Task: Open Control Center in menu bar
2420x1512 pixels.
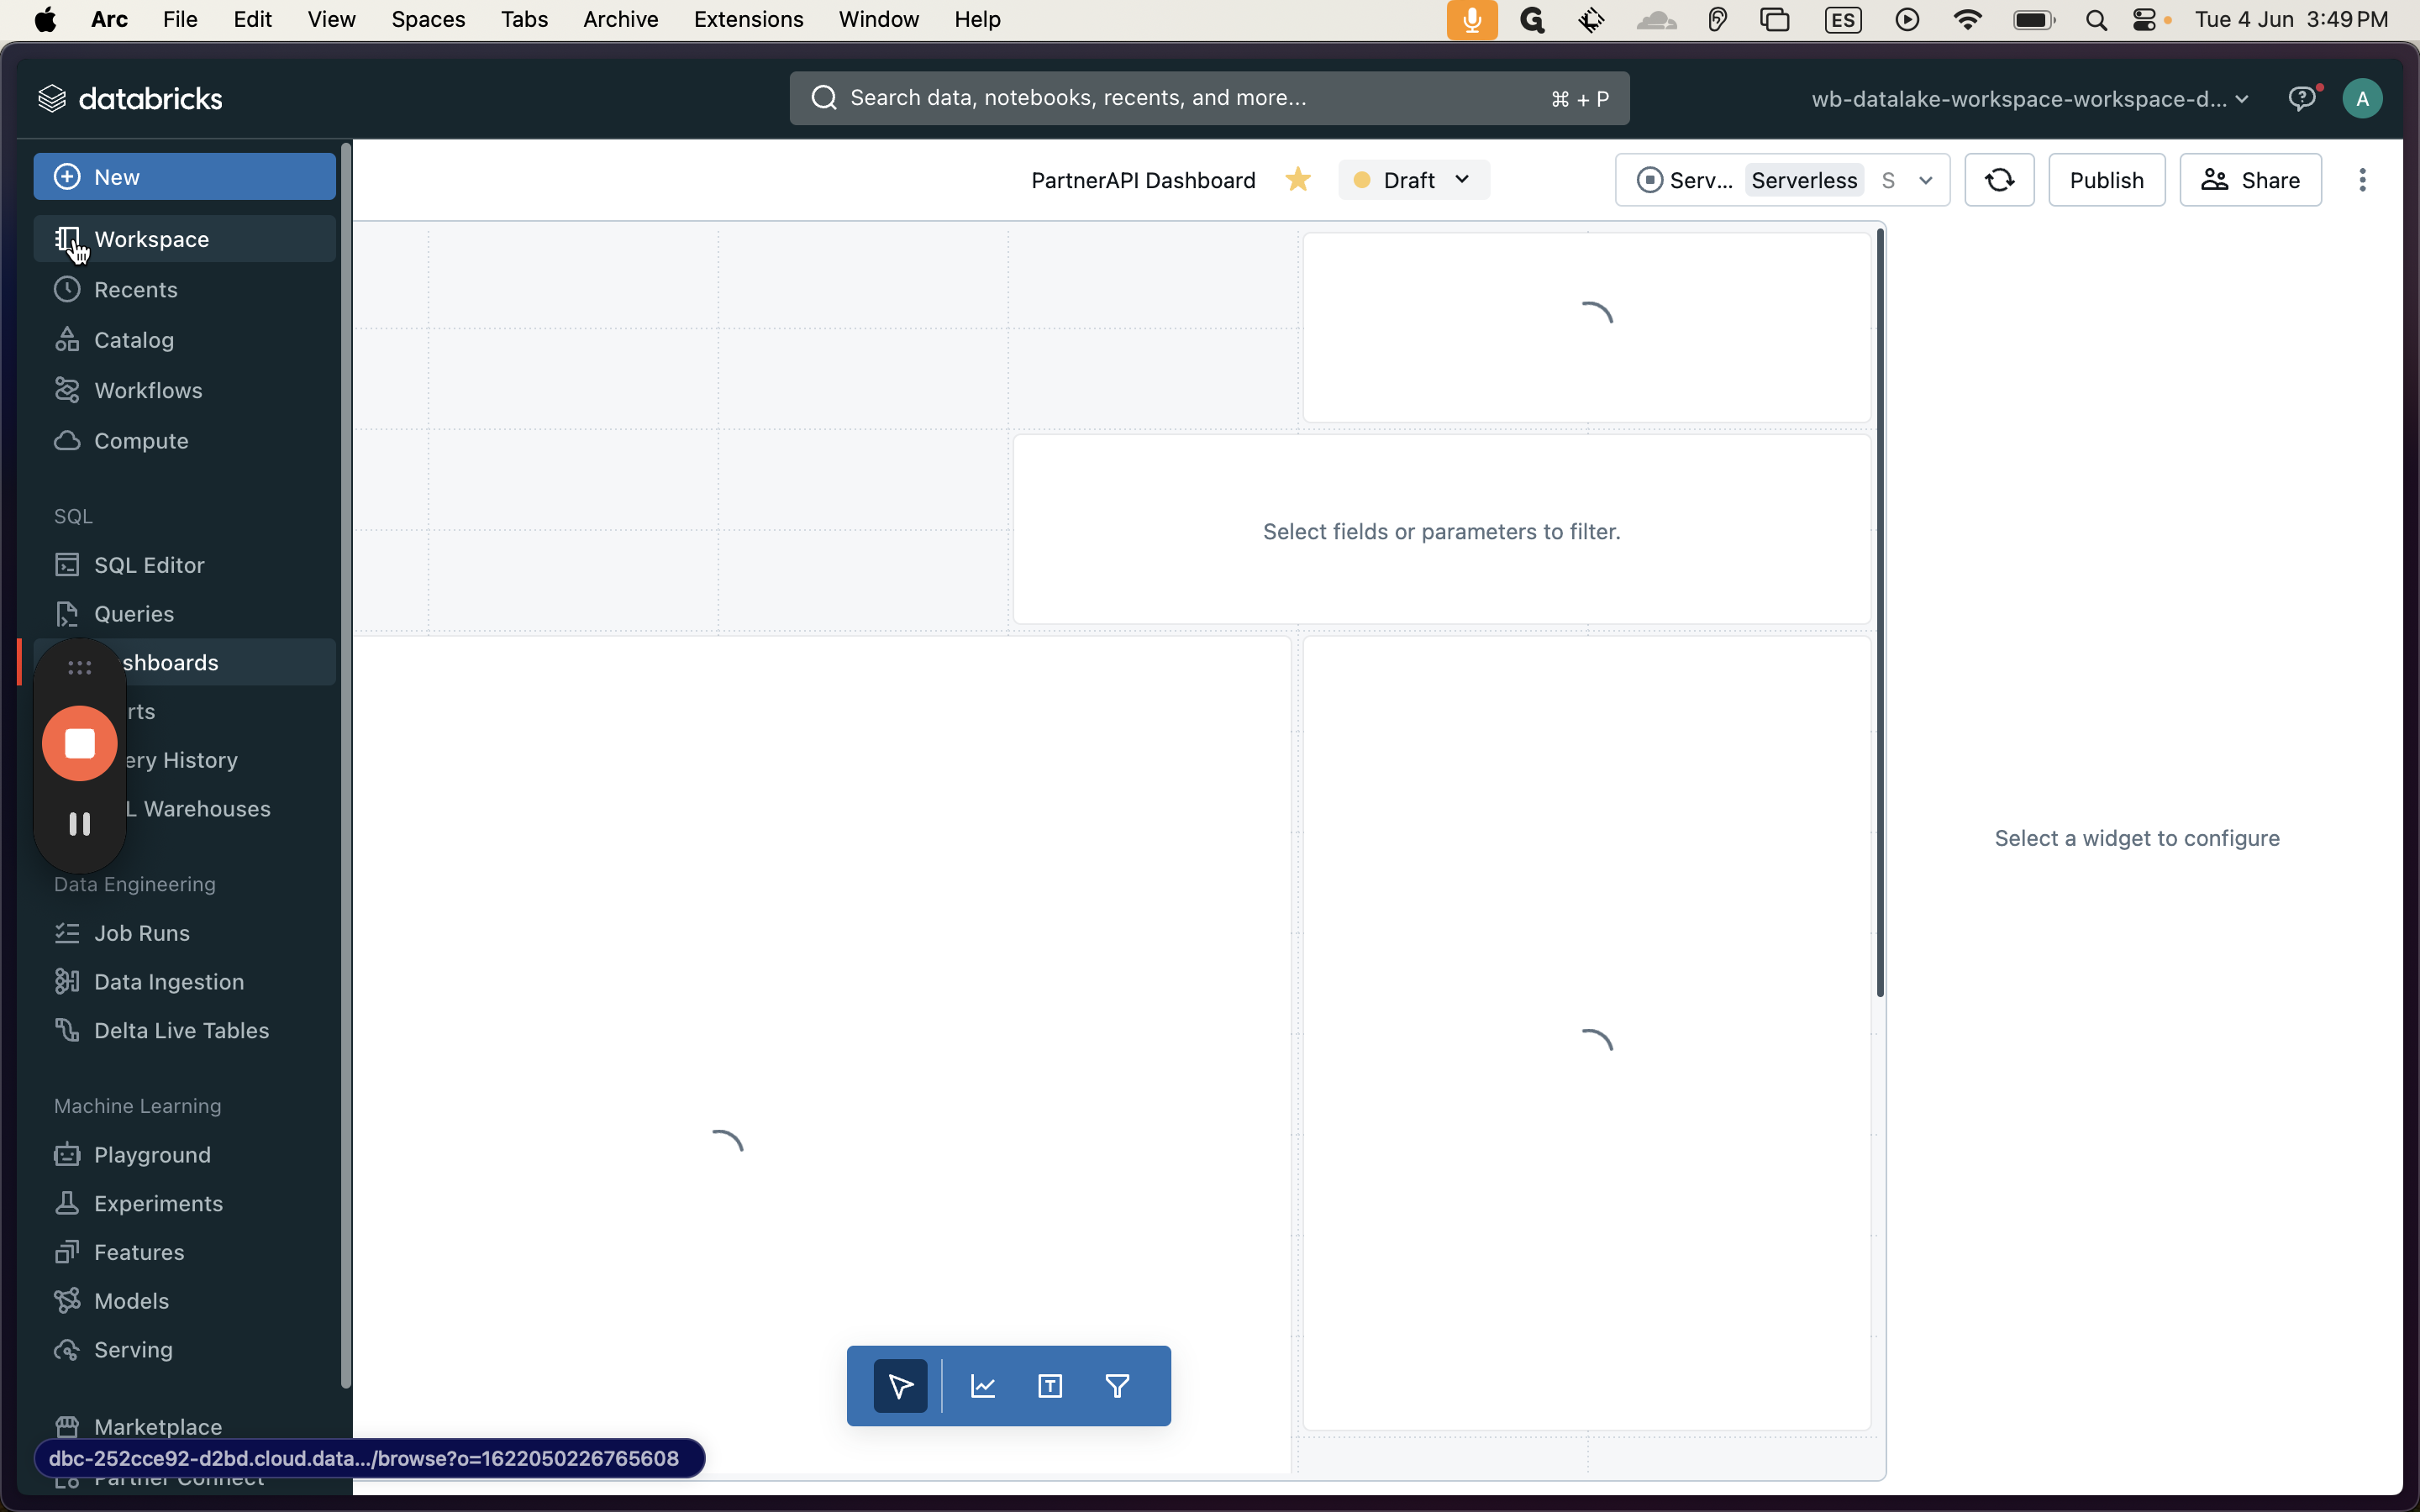Action: click(2144, 20)
